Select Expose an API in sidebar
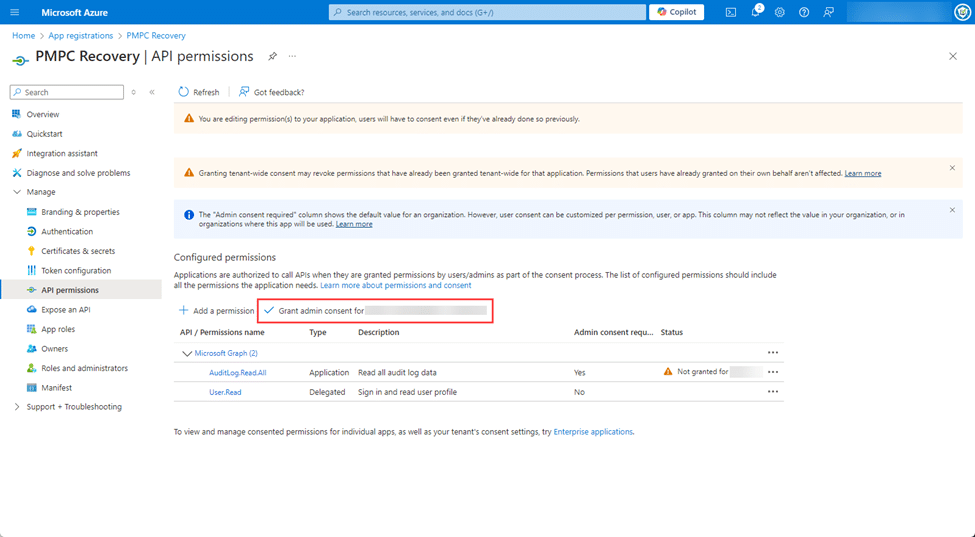This screenshot has height=537, width=975. [x=66, y=310]
